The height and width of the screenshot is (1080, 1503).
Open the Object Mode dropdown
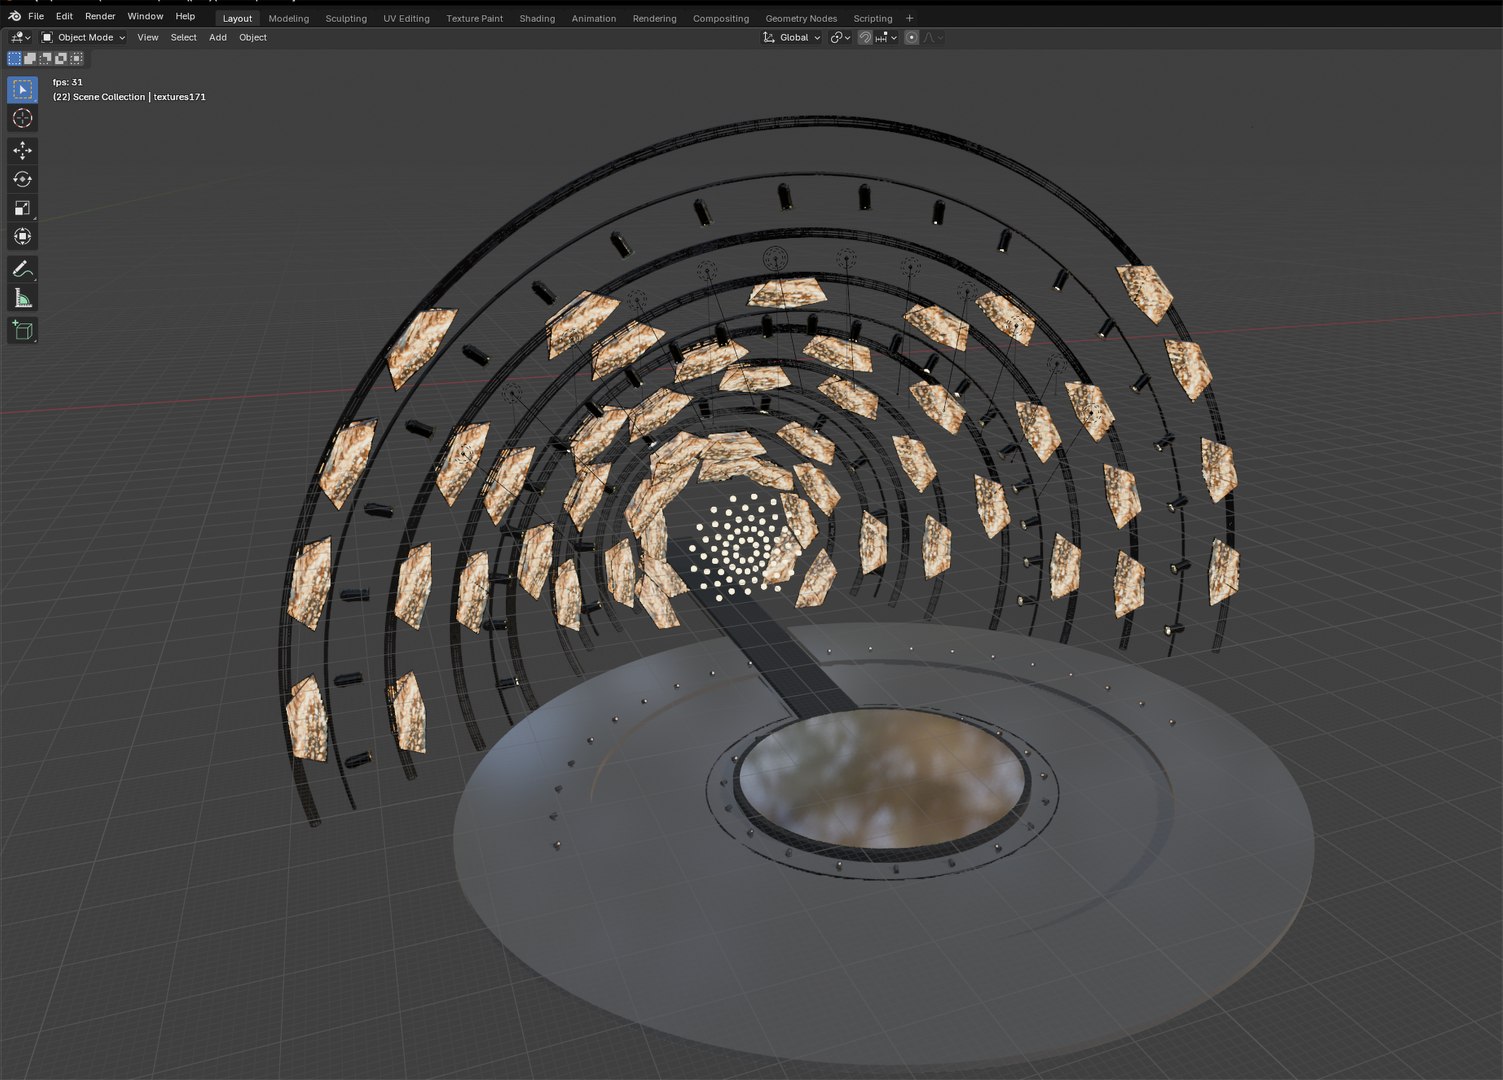pyautogui.click(x=83, y=37)
